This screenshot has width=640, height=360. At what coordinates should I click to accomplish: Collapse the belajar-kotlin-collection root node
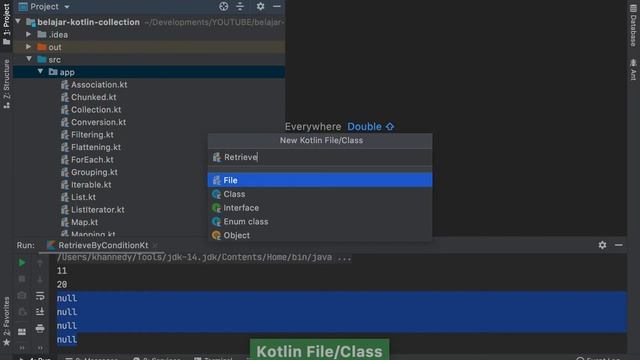[18, 21]
